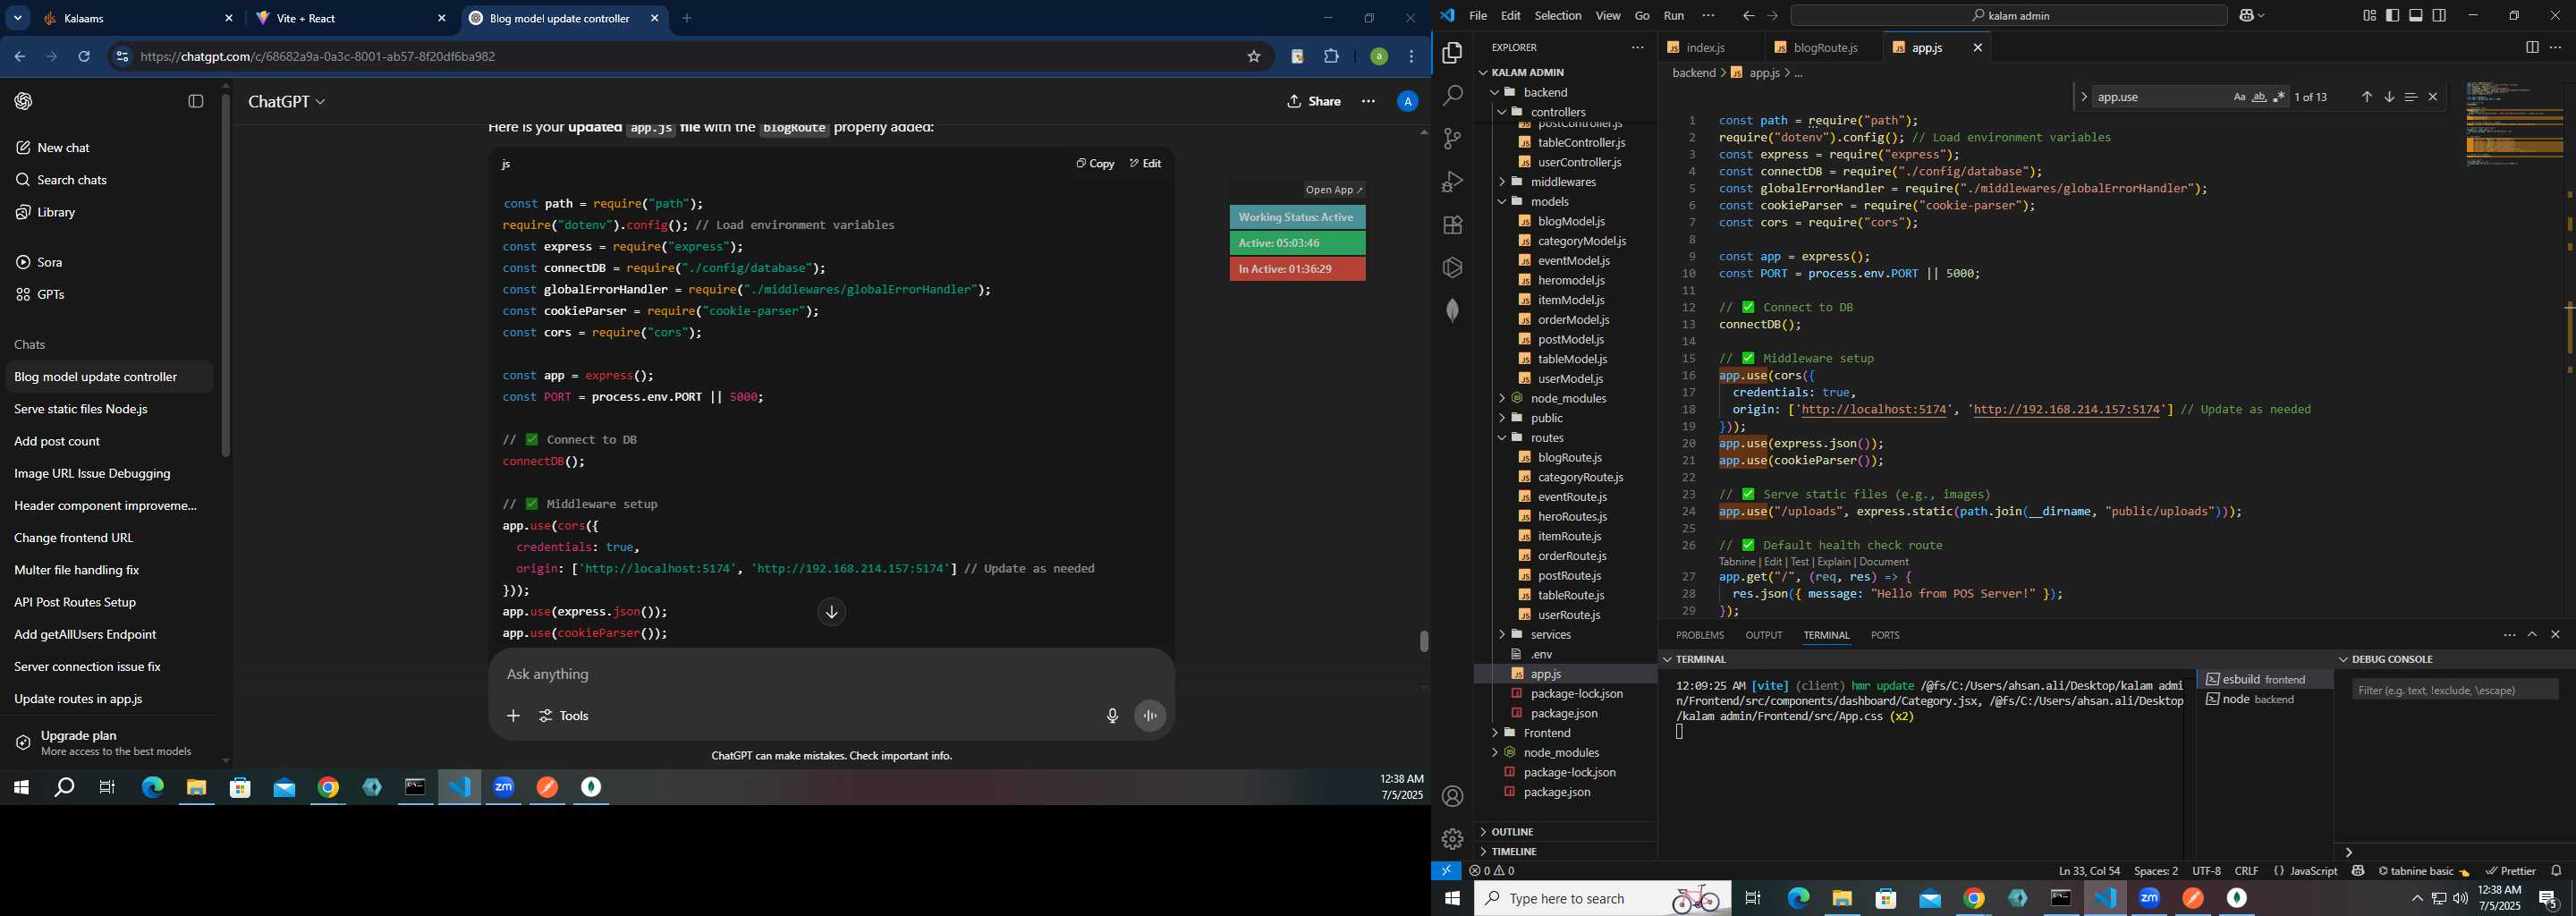This screenshot has width=2576, height=916.
Task: Toggle Match Whole Word in the find widget
Action: click(2259, 97)
